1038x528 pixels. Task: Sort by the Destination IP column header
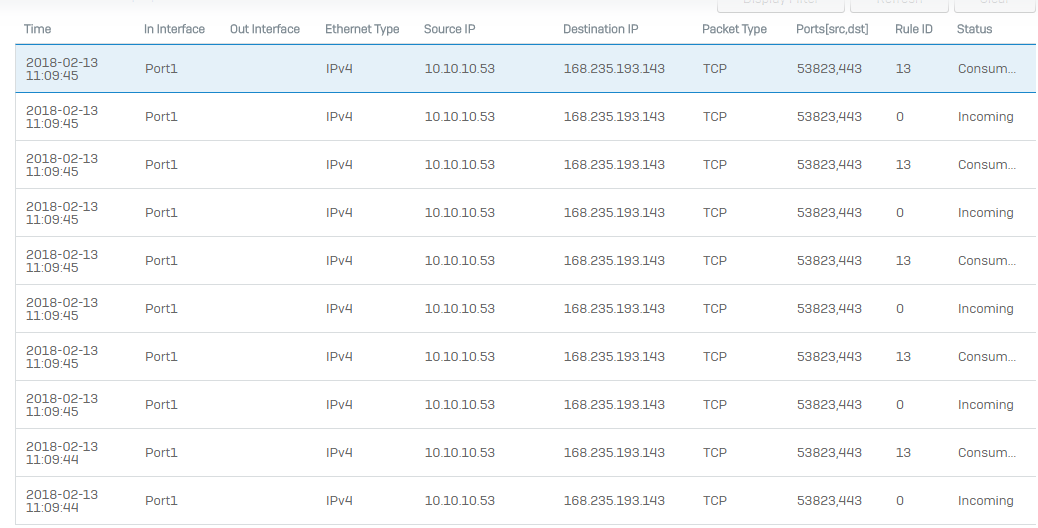(x=600, y=29)
